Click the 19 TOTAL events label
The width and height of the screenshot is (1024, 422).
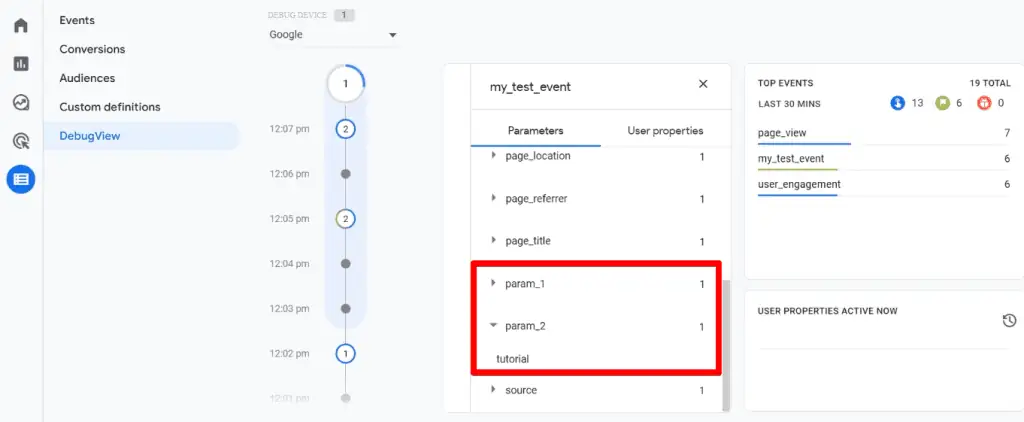coord(990,84)
